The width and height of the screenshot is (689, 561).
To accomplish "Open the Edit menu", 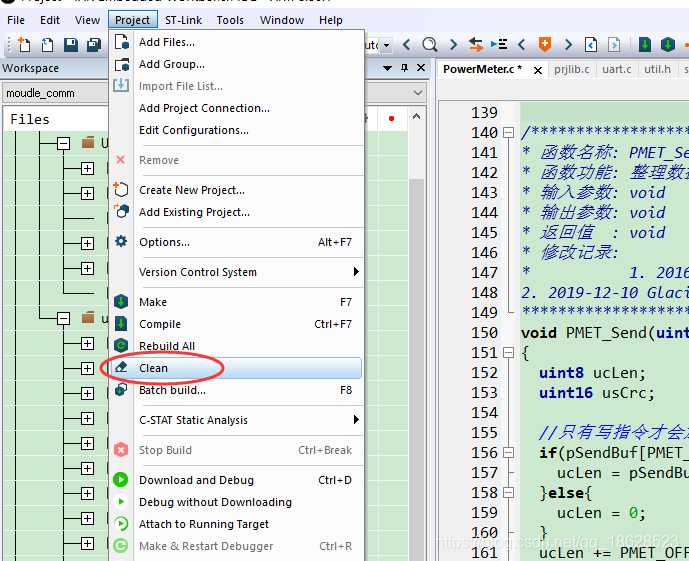I will pos(50,20).
